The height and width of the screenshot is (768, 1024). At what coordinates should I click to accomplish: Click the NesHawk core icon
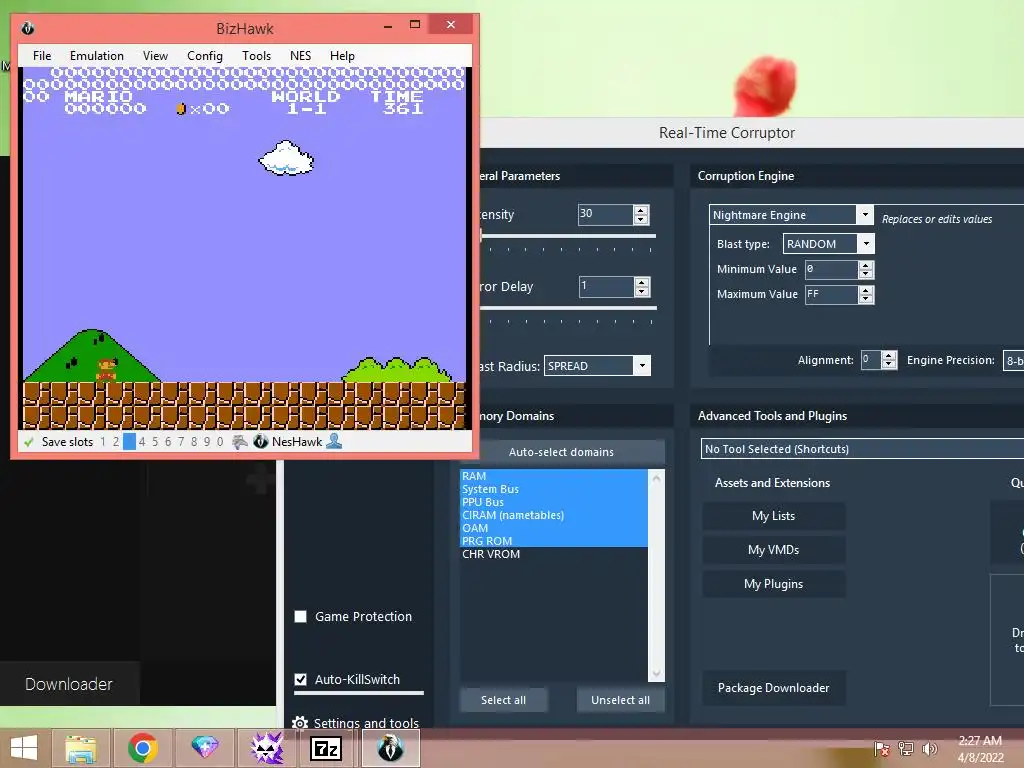click(x=261, y=441)
